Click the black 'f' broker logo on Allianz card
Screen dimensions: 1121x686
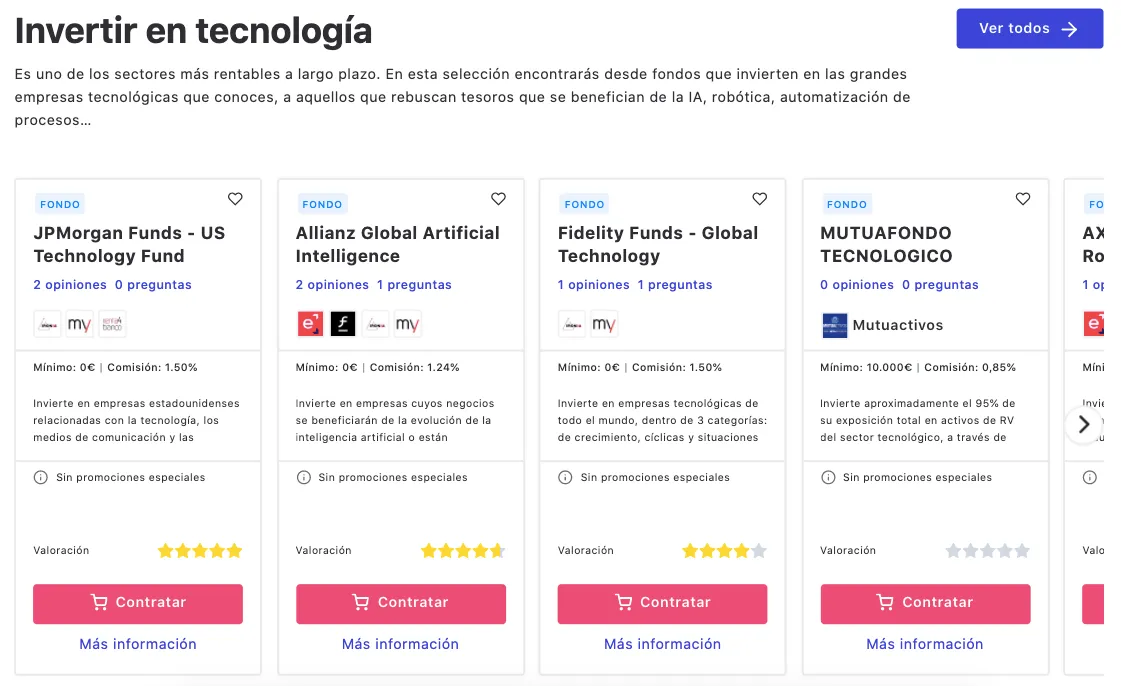coord(343,324)
